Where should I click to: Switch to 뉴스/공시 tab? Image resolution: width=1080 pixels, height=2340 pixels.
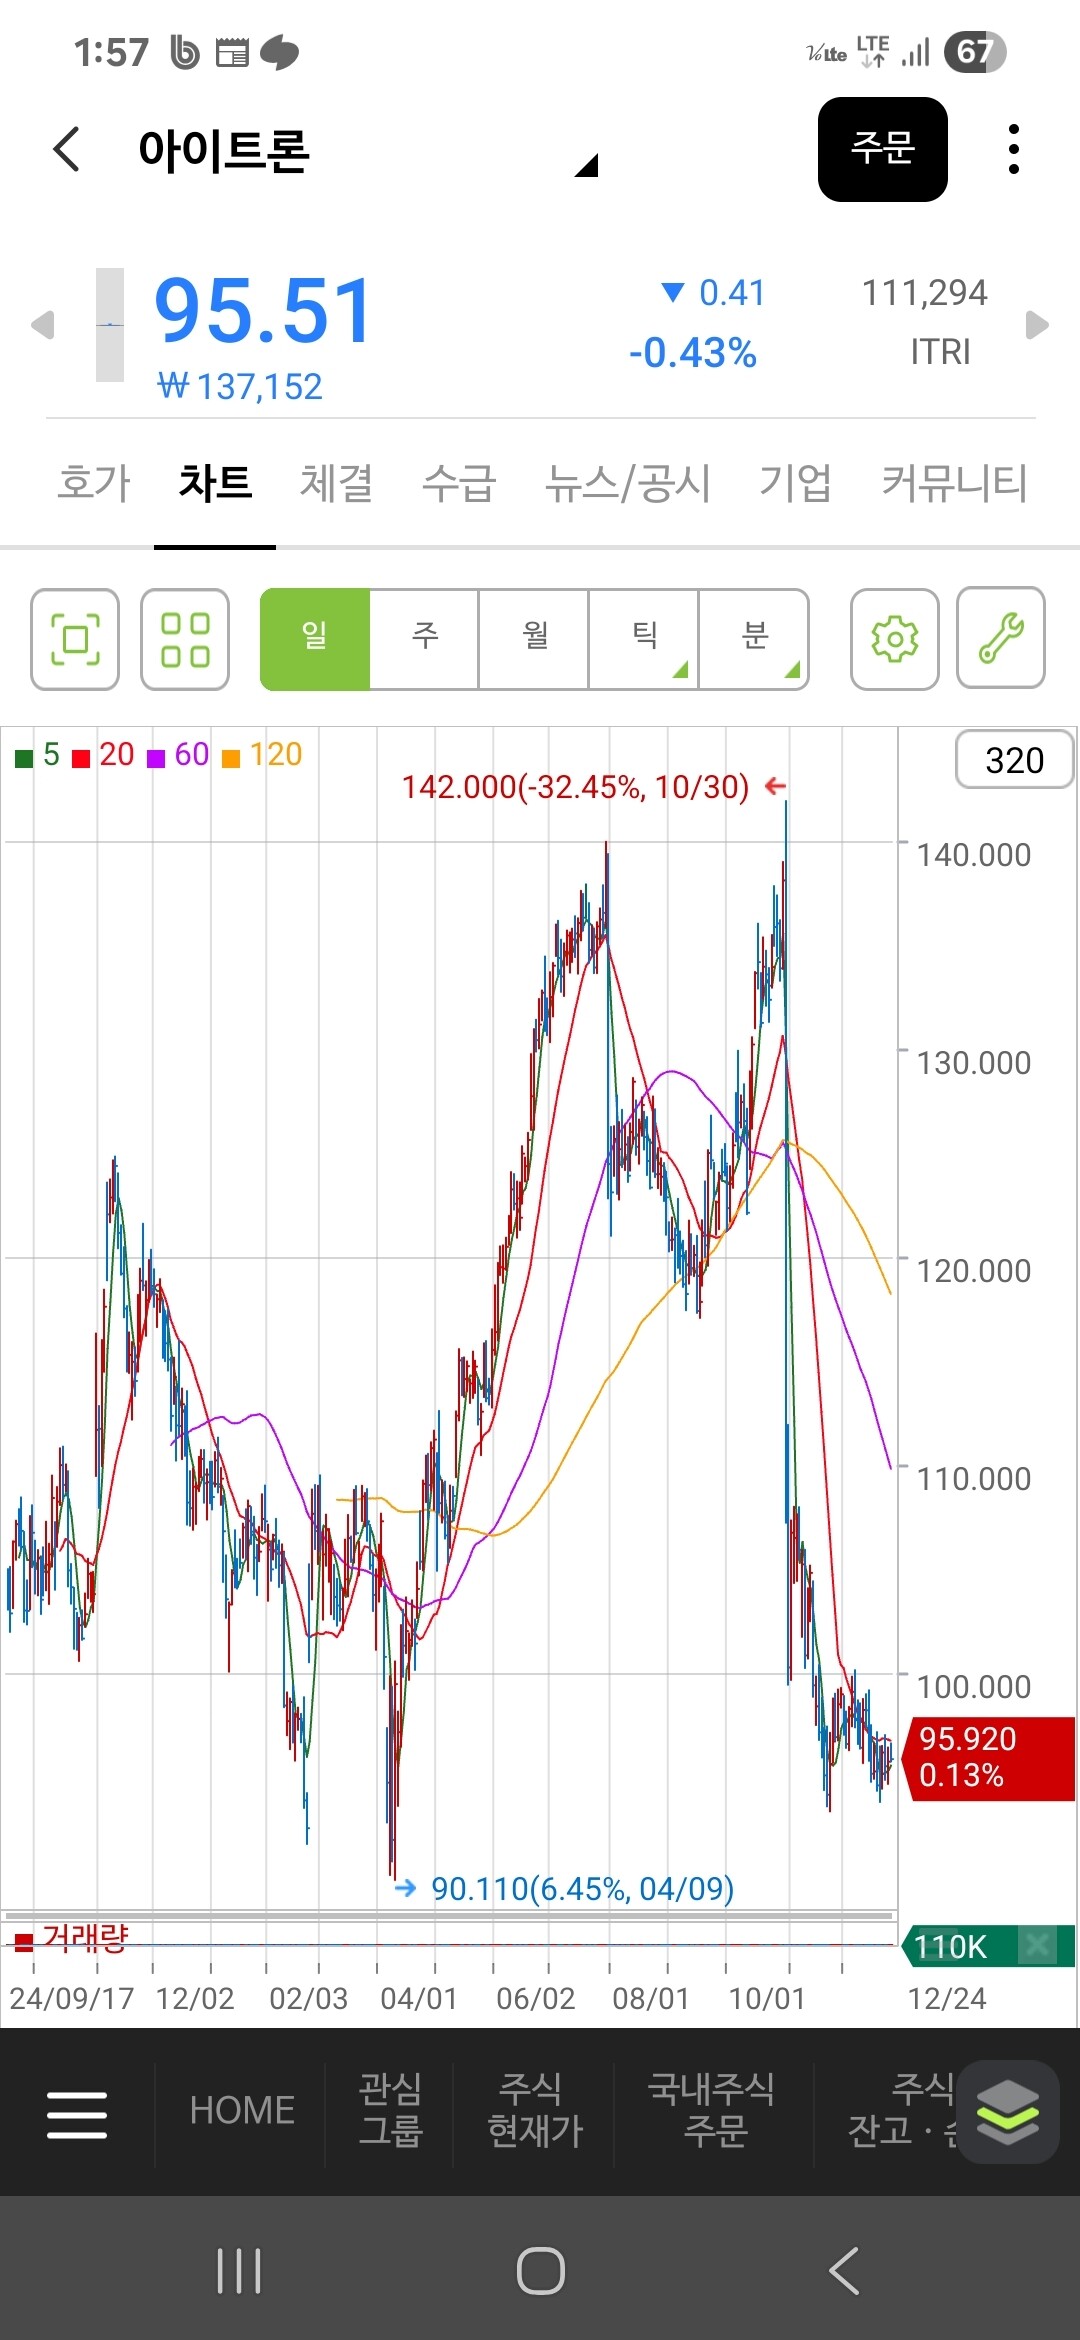click(627, 483)
